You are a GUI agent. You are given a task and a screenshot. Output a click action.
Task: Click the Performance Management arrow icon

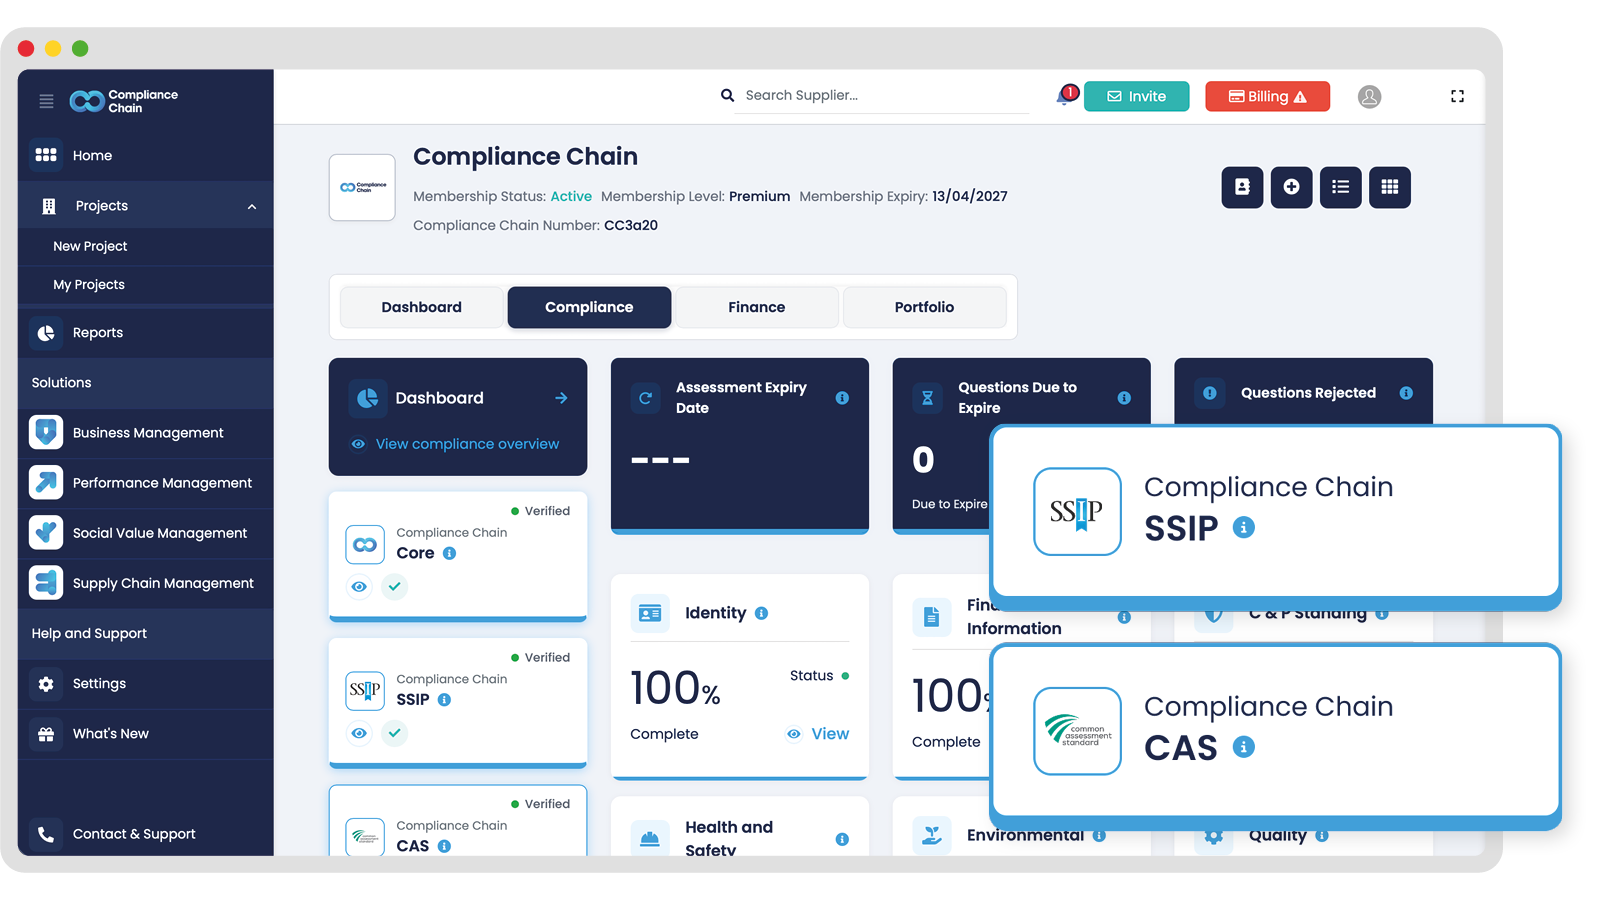click(46, 482)
